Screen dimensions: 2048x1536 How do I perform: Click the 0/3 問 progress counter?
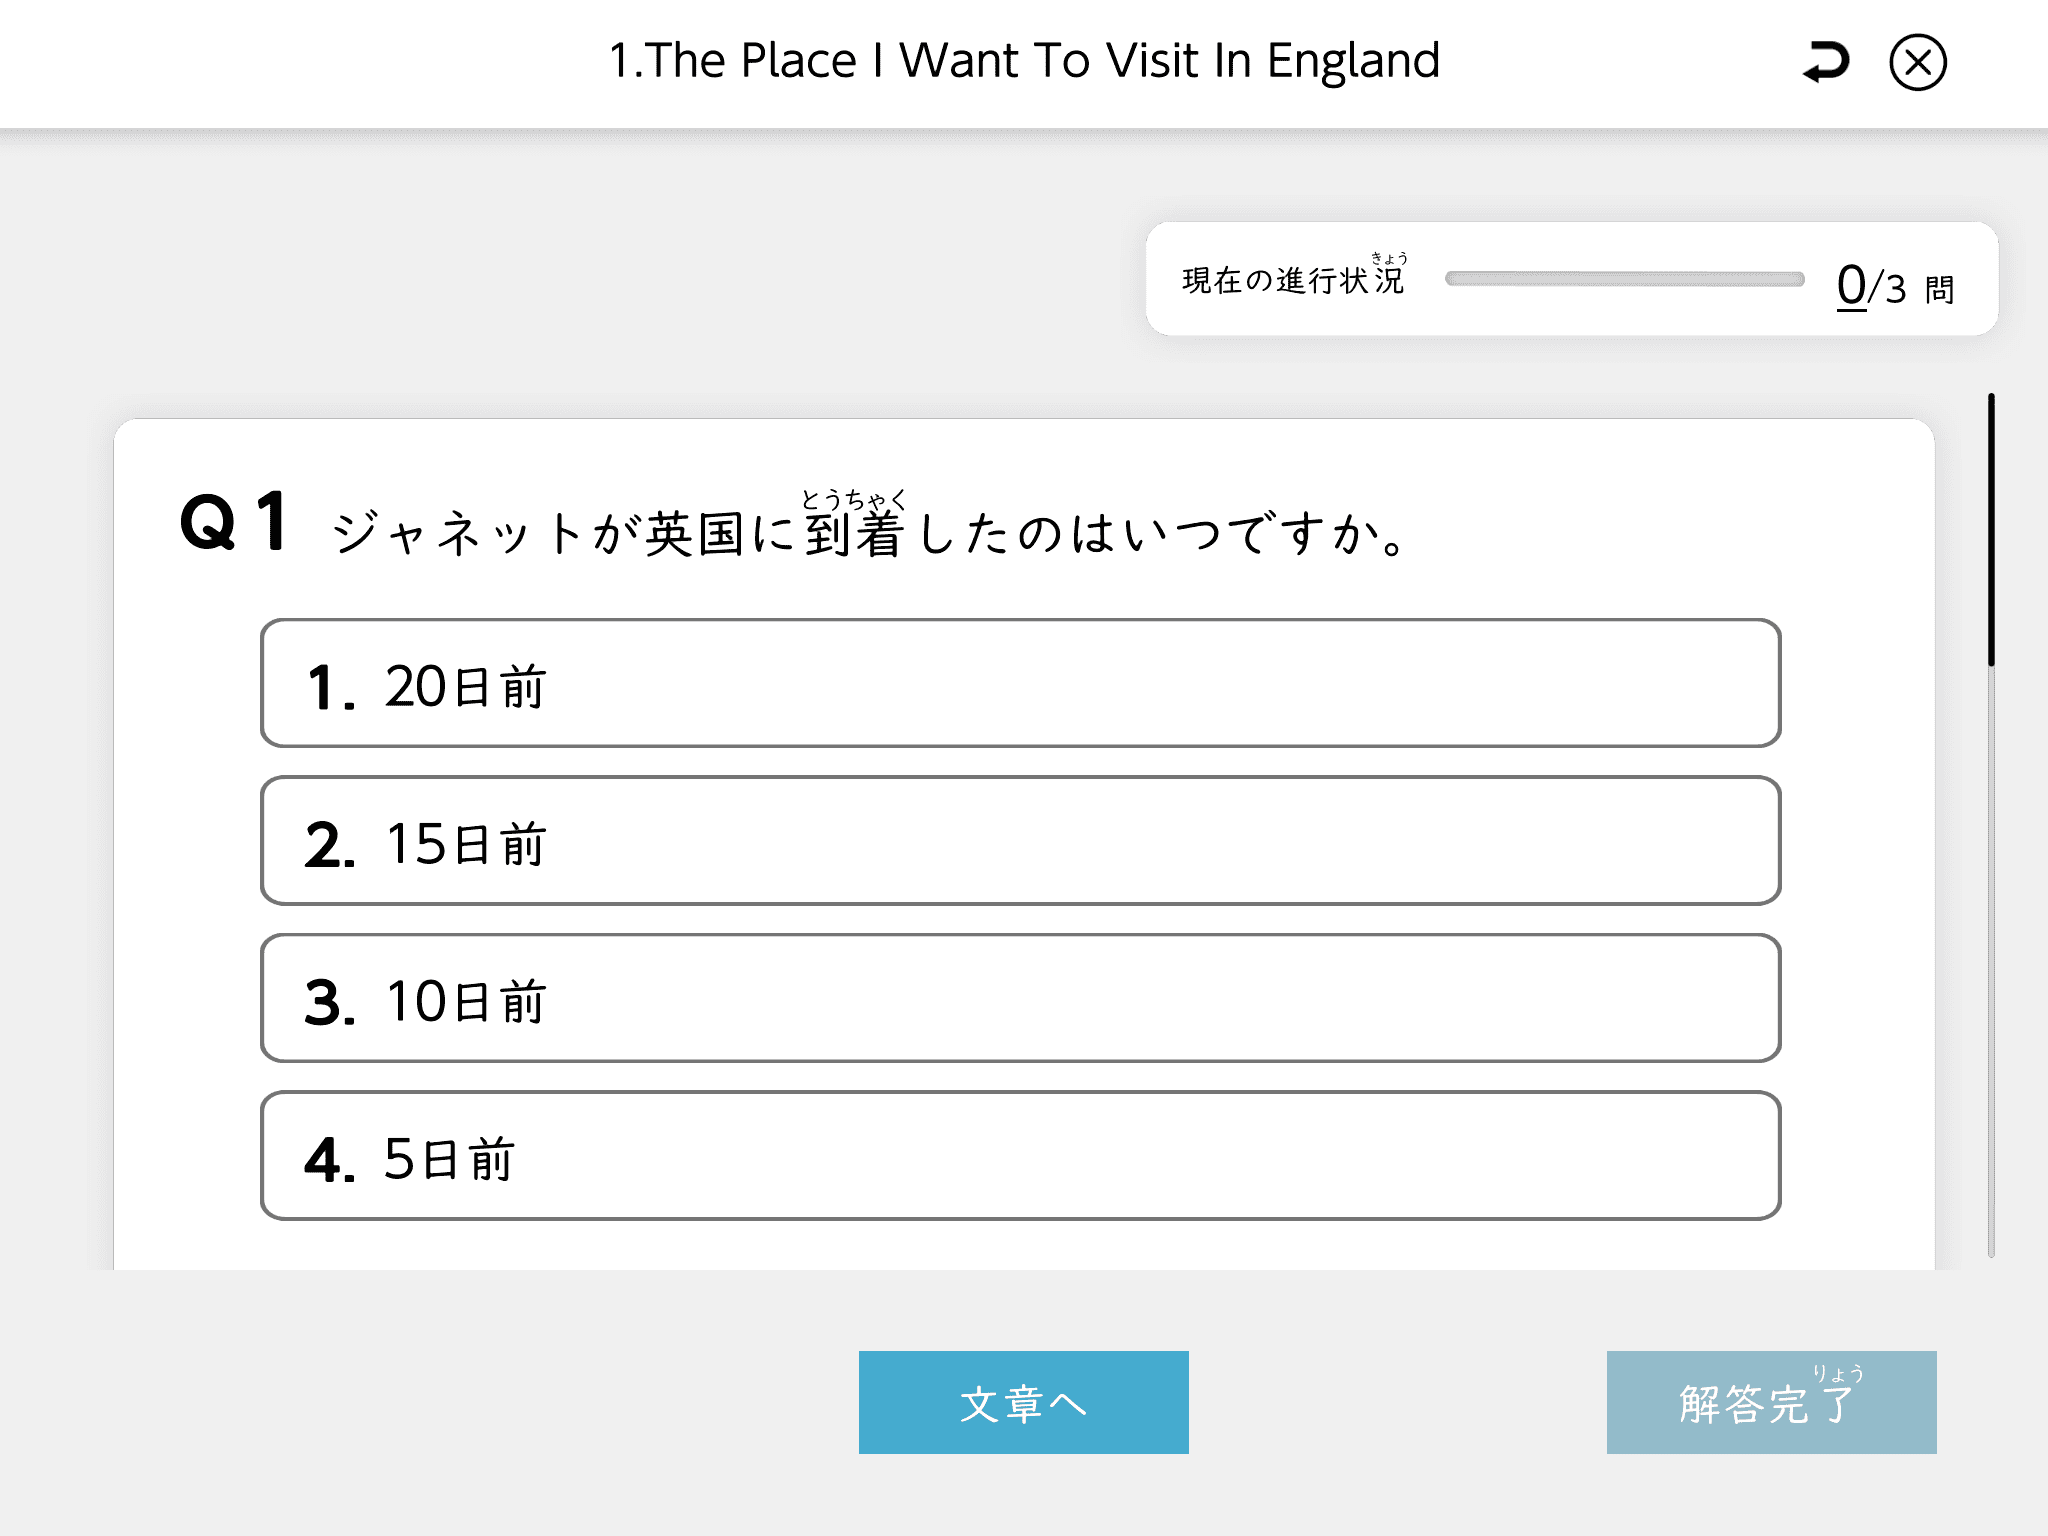1894,287
